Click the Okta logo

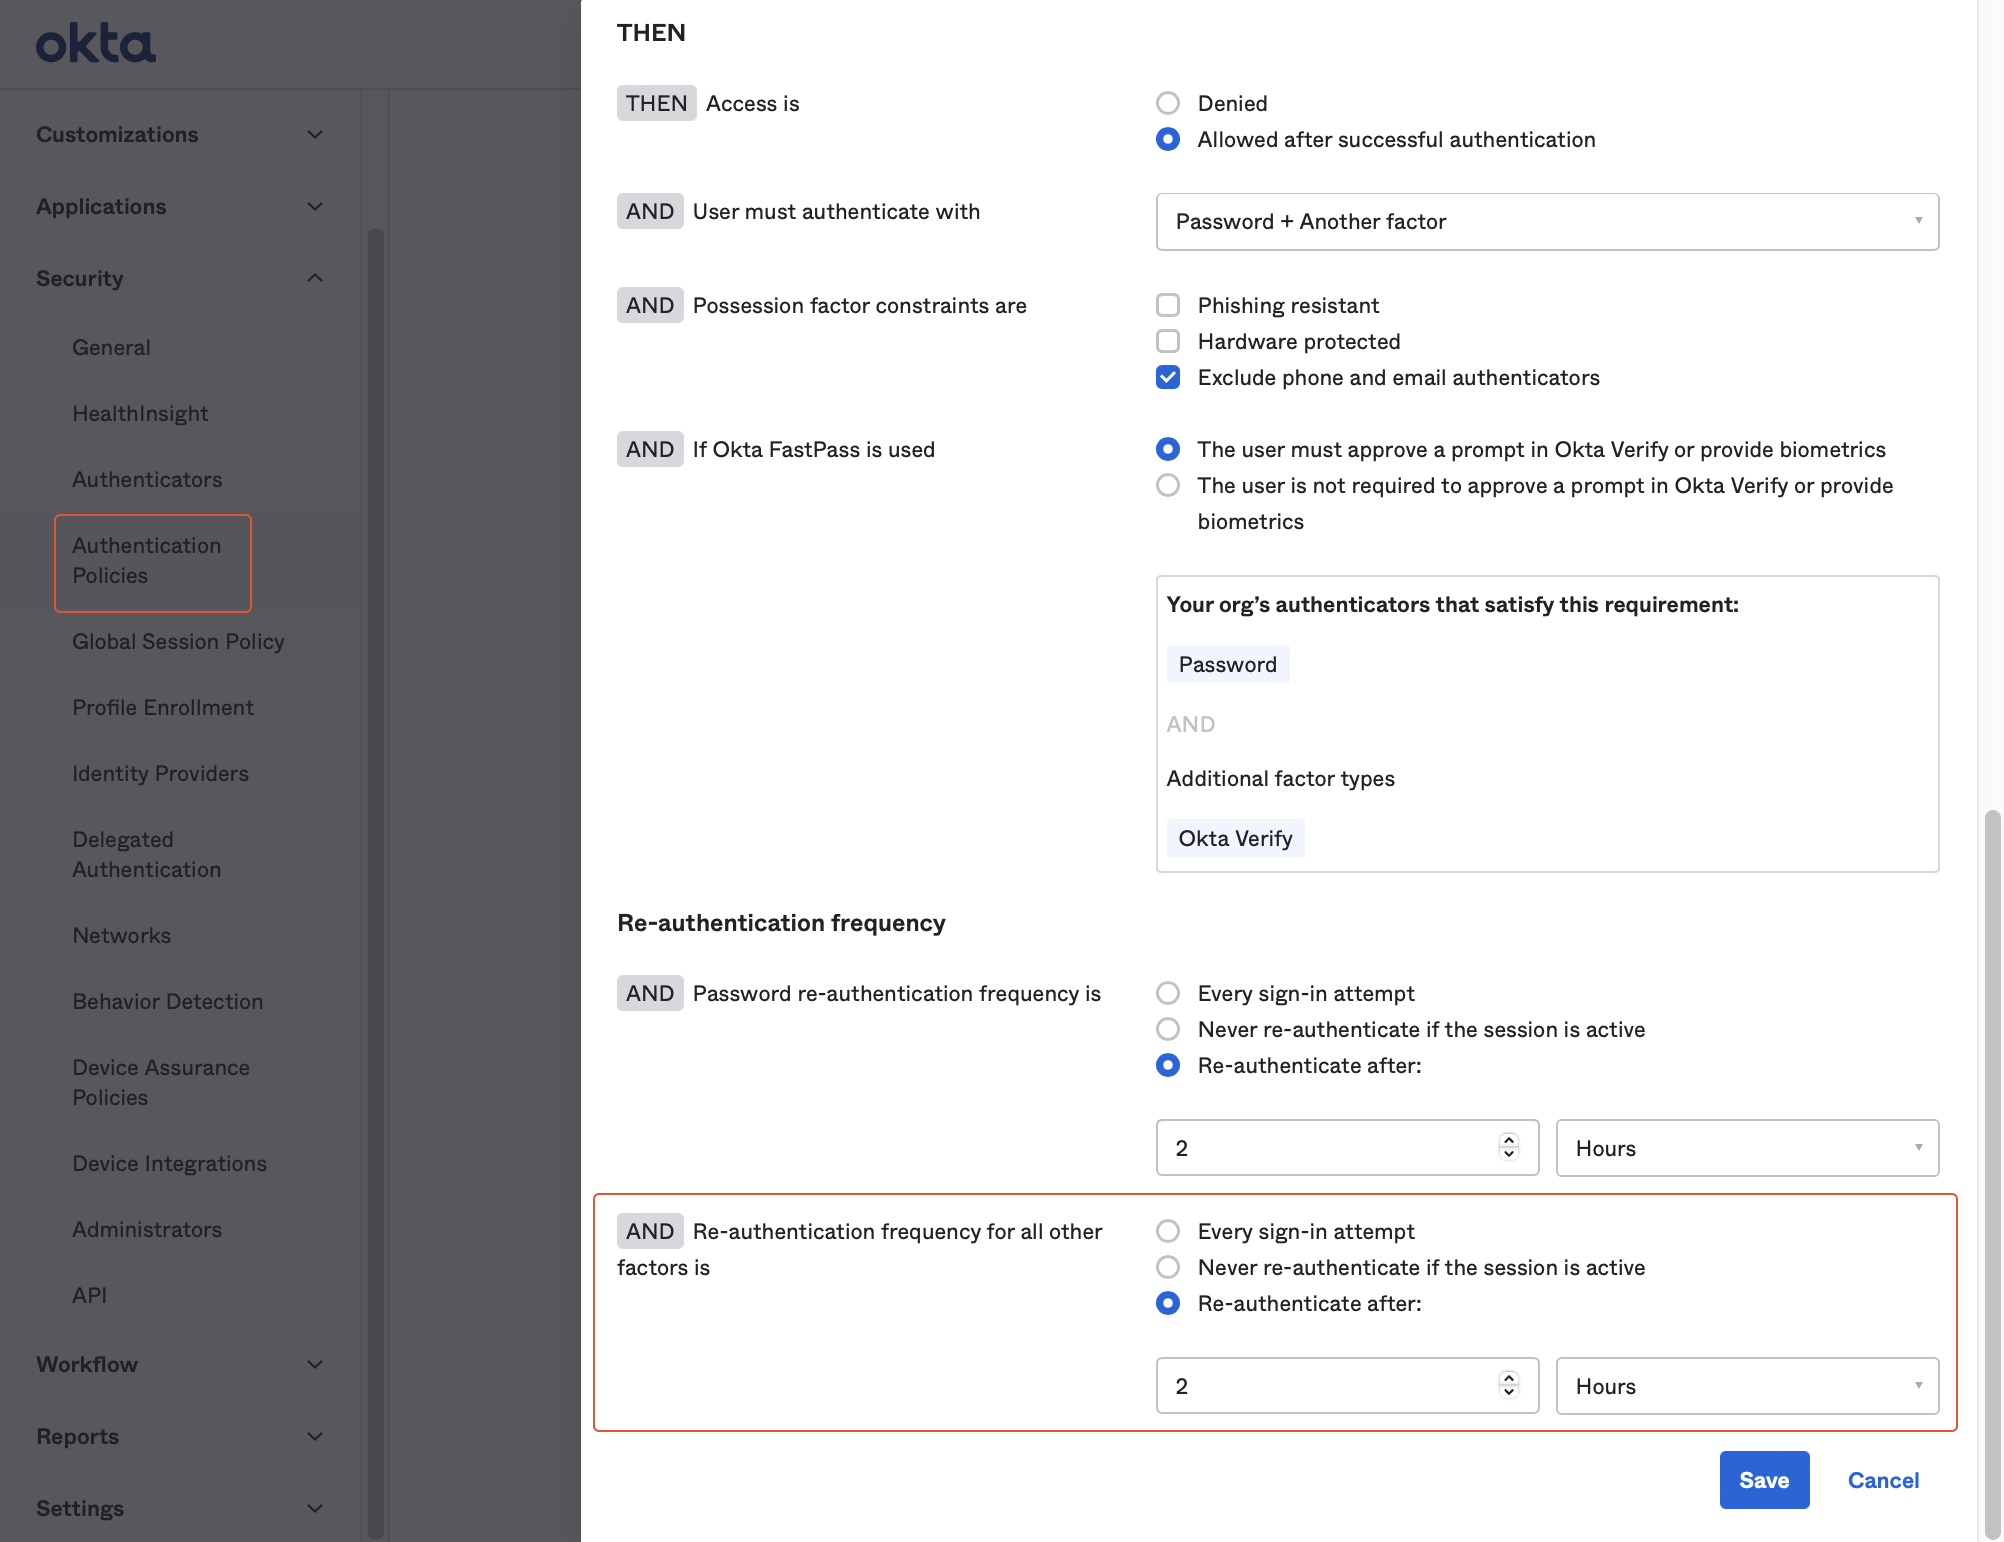pyautogui.click(x=96, y=45)
